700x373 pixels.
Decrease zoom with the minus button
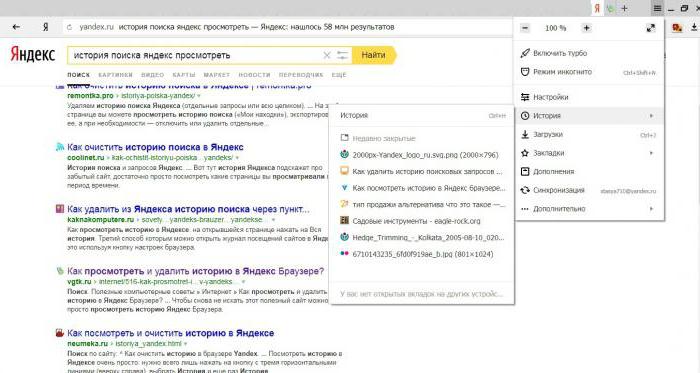click(525, 28)
